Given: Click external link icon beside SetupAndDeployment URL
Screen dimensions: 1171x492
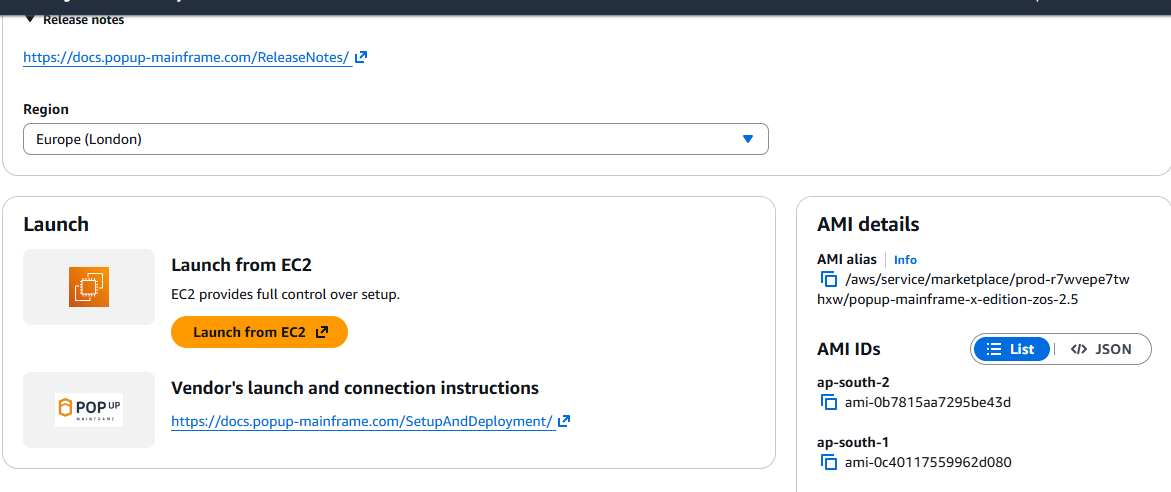Looking at the screenshot, I should [565, 420].
